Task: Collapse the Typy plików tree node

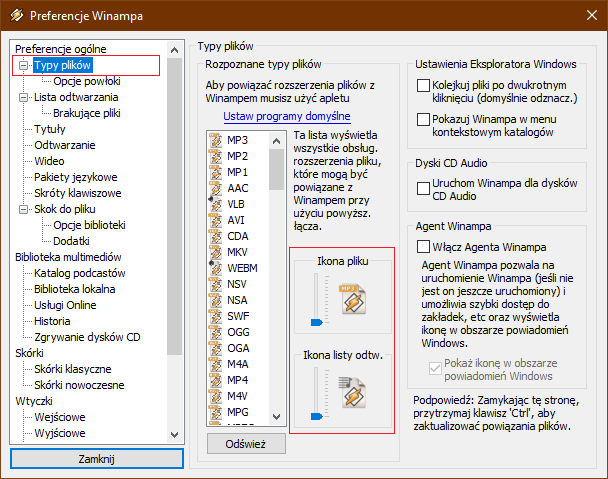Action: click(x=24, y=65)
